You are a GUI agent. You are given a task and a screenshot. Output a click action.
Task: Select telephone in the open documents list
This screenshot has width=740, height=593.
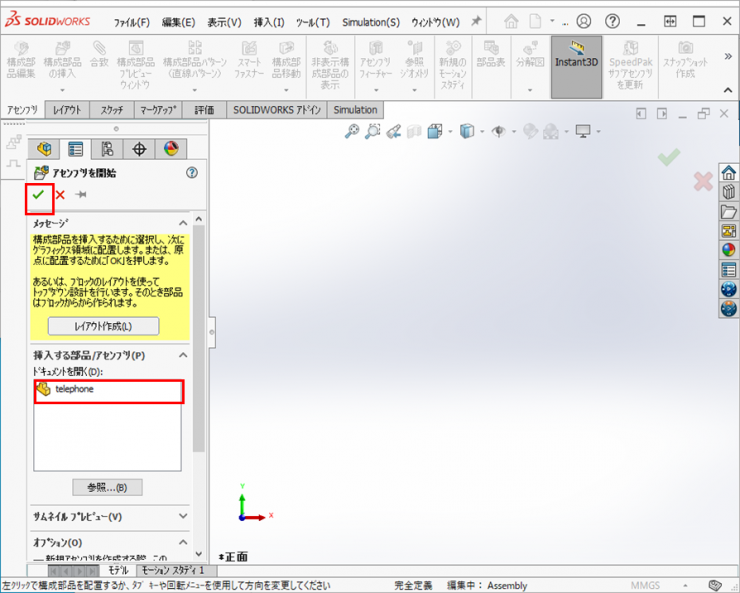click(x=74, y=389)
